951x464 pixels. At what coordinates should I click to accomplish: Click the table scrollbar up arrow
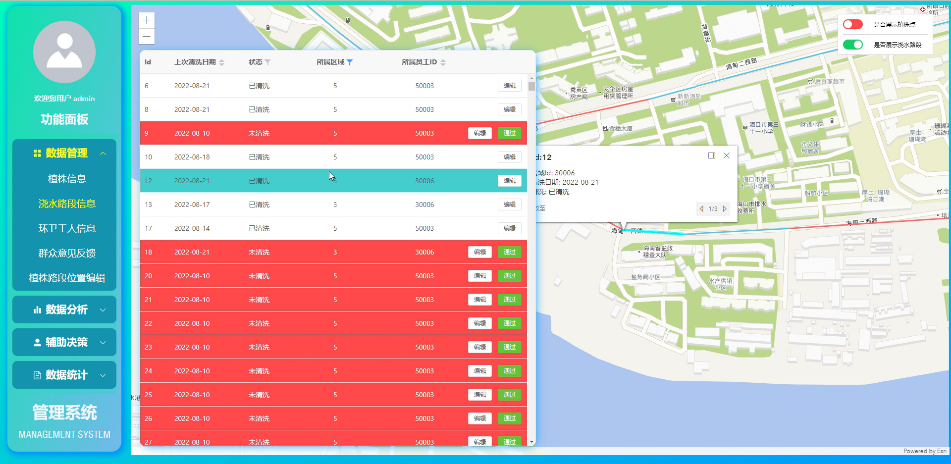(x=531, y=78)
